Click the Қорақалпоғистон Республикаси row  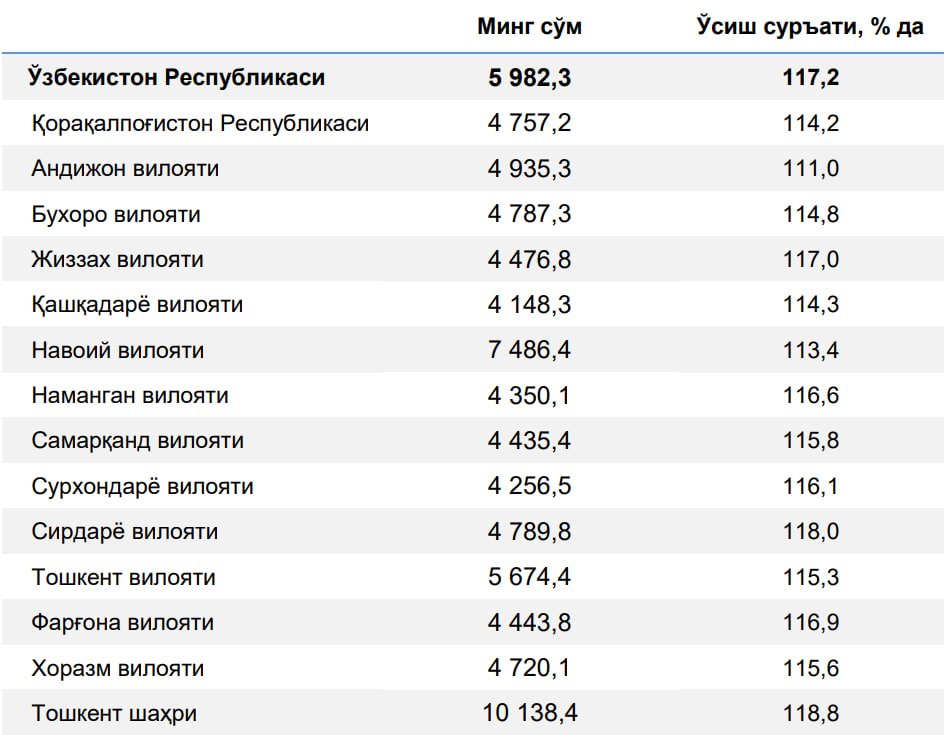[473, 123]
